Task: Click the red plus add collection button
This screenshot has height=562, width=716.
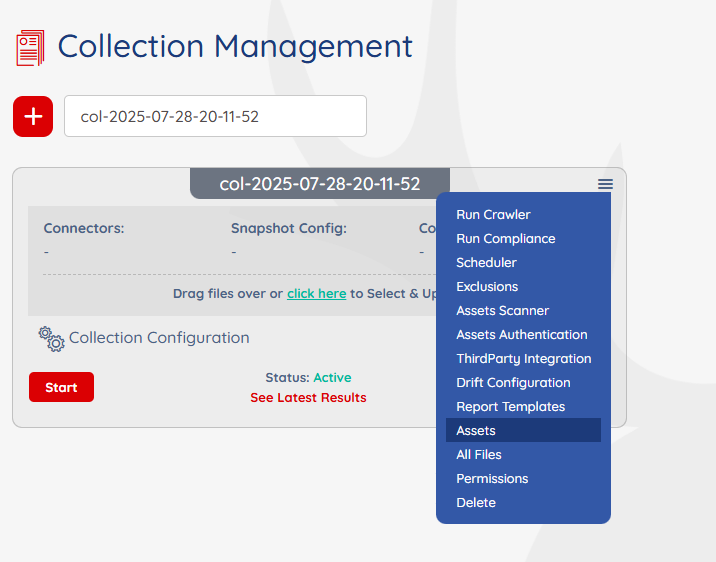Action: click(33, 116)
